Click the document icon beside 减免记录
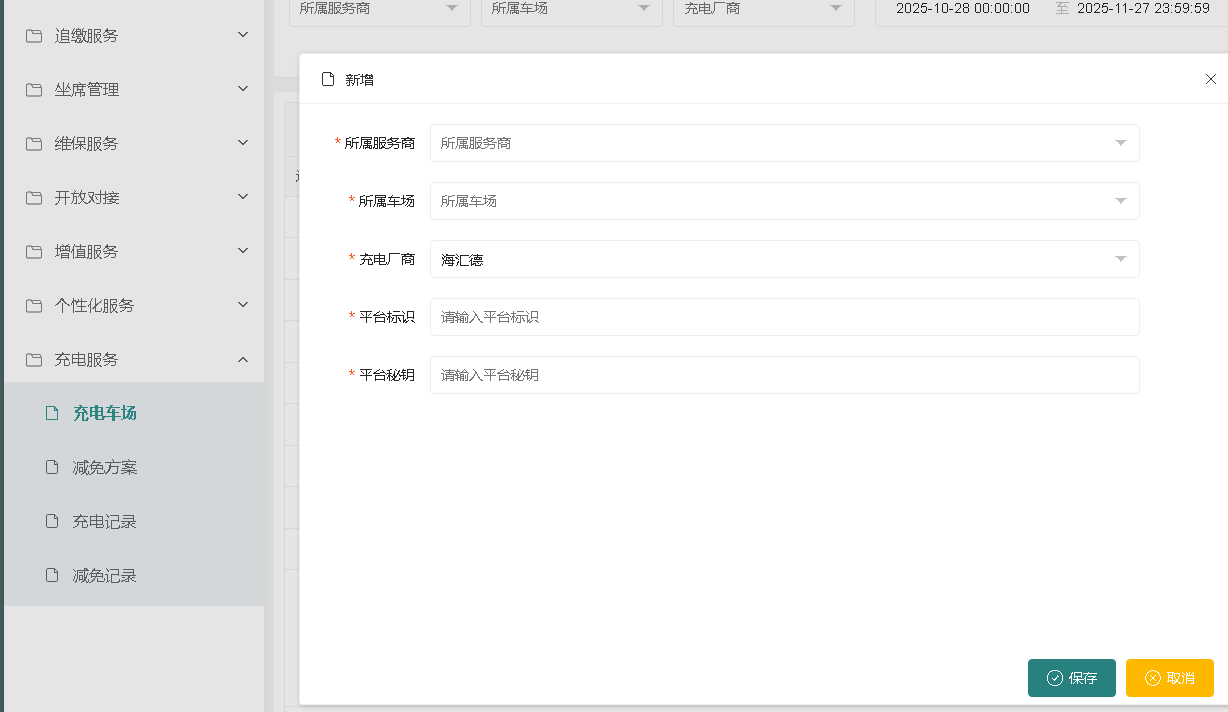Image resolution: width=1228 pixels, height=712 pixels. pyautogui.click(x=52, y=575)
